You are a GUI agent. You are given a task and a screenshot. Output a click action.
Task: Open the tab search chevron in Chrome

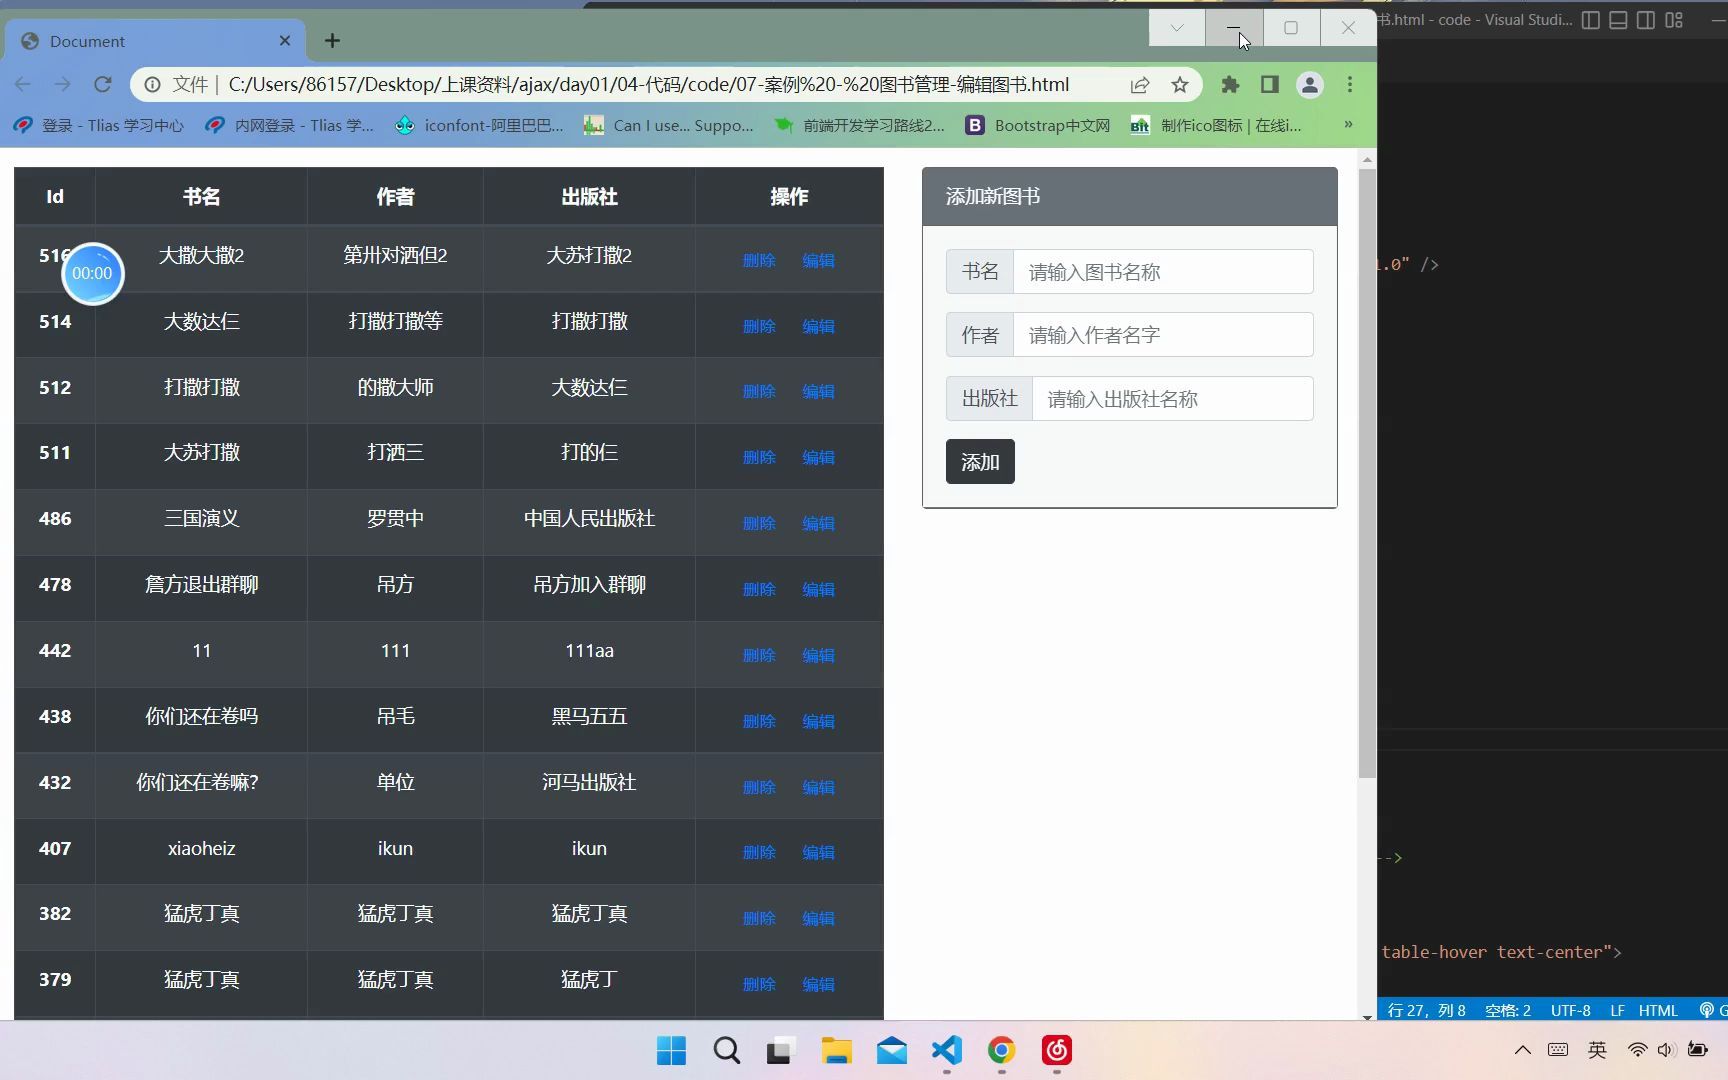coord(1177,28)
